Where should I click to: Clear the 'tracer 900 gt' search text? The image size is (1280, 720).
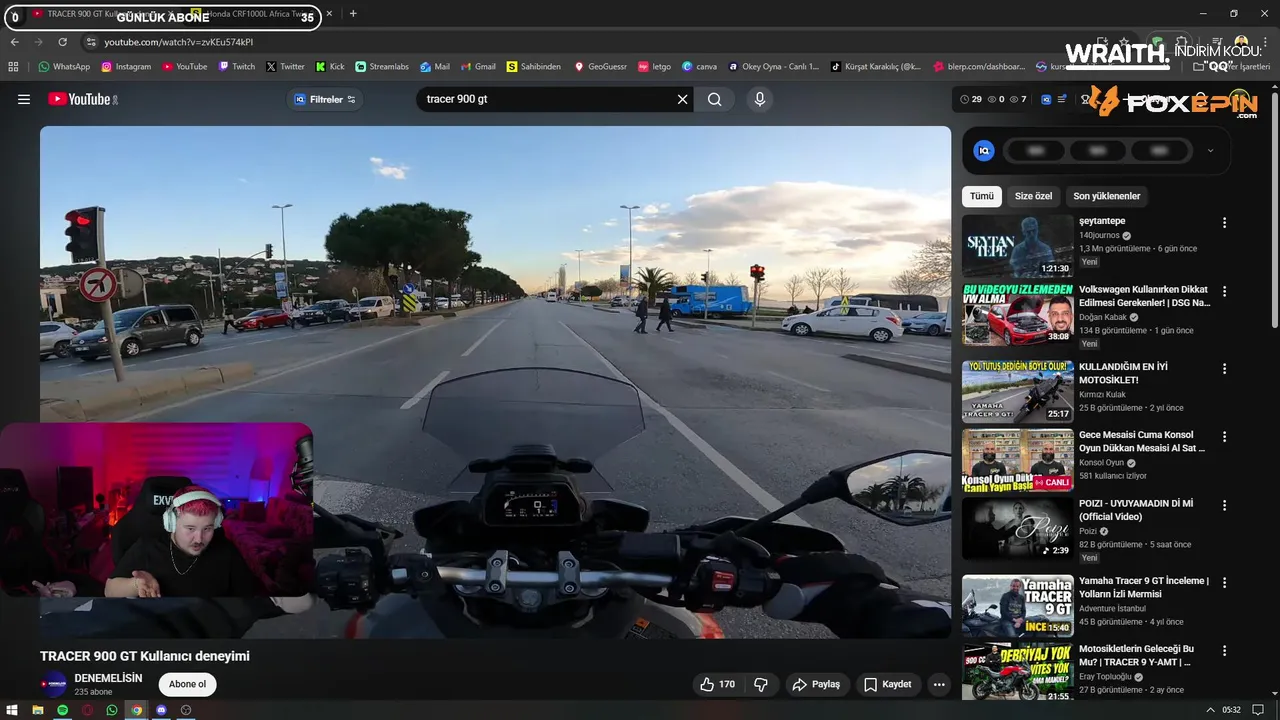pyautogui.click(x=683, y=99)
